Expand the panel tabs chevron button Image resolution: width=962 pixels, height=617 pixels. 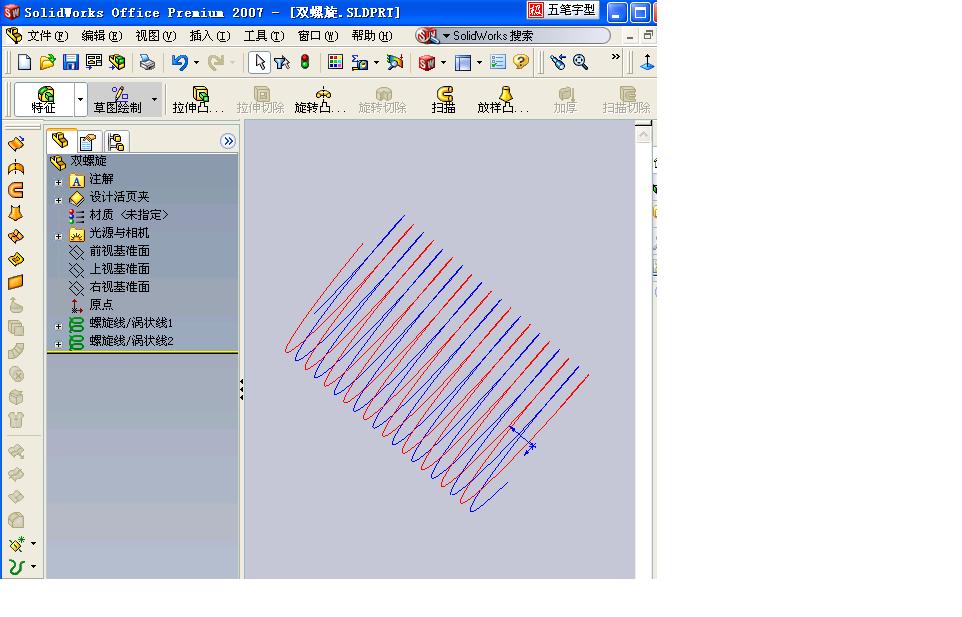coord(228,142)
